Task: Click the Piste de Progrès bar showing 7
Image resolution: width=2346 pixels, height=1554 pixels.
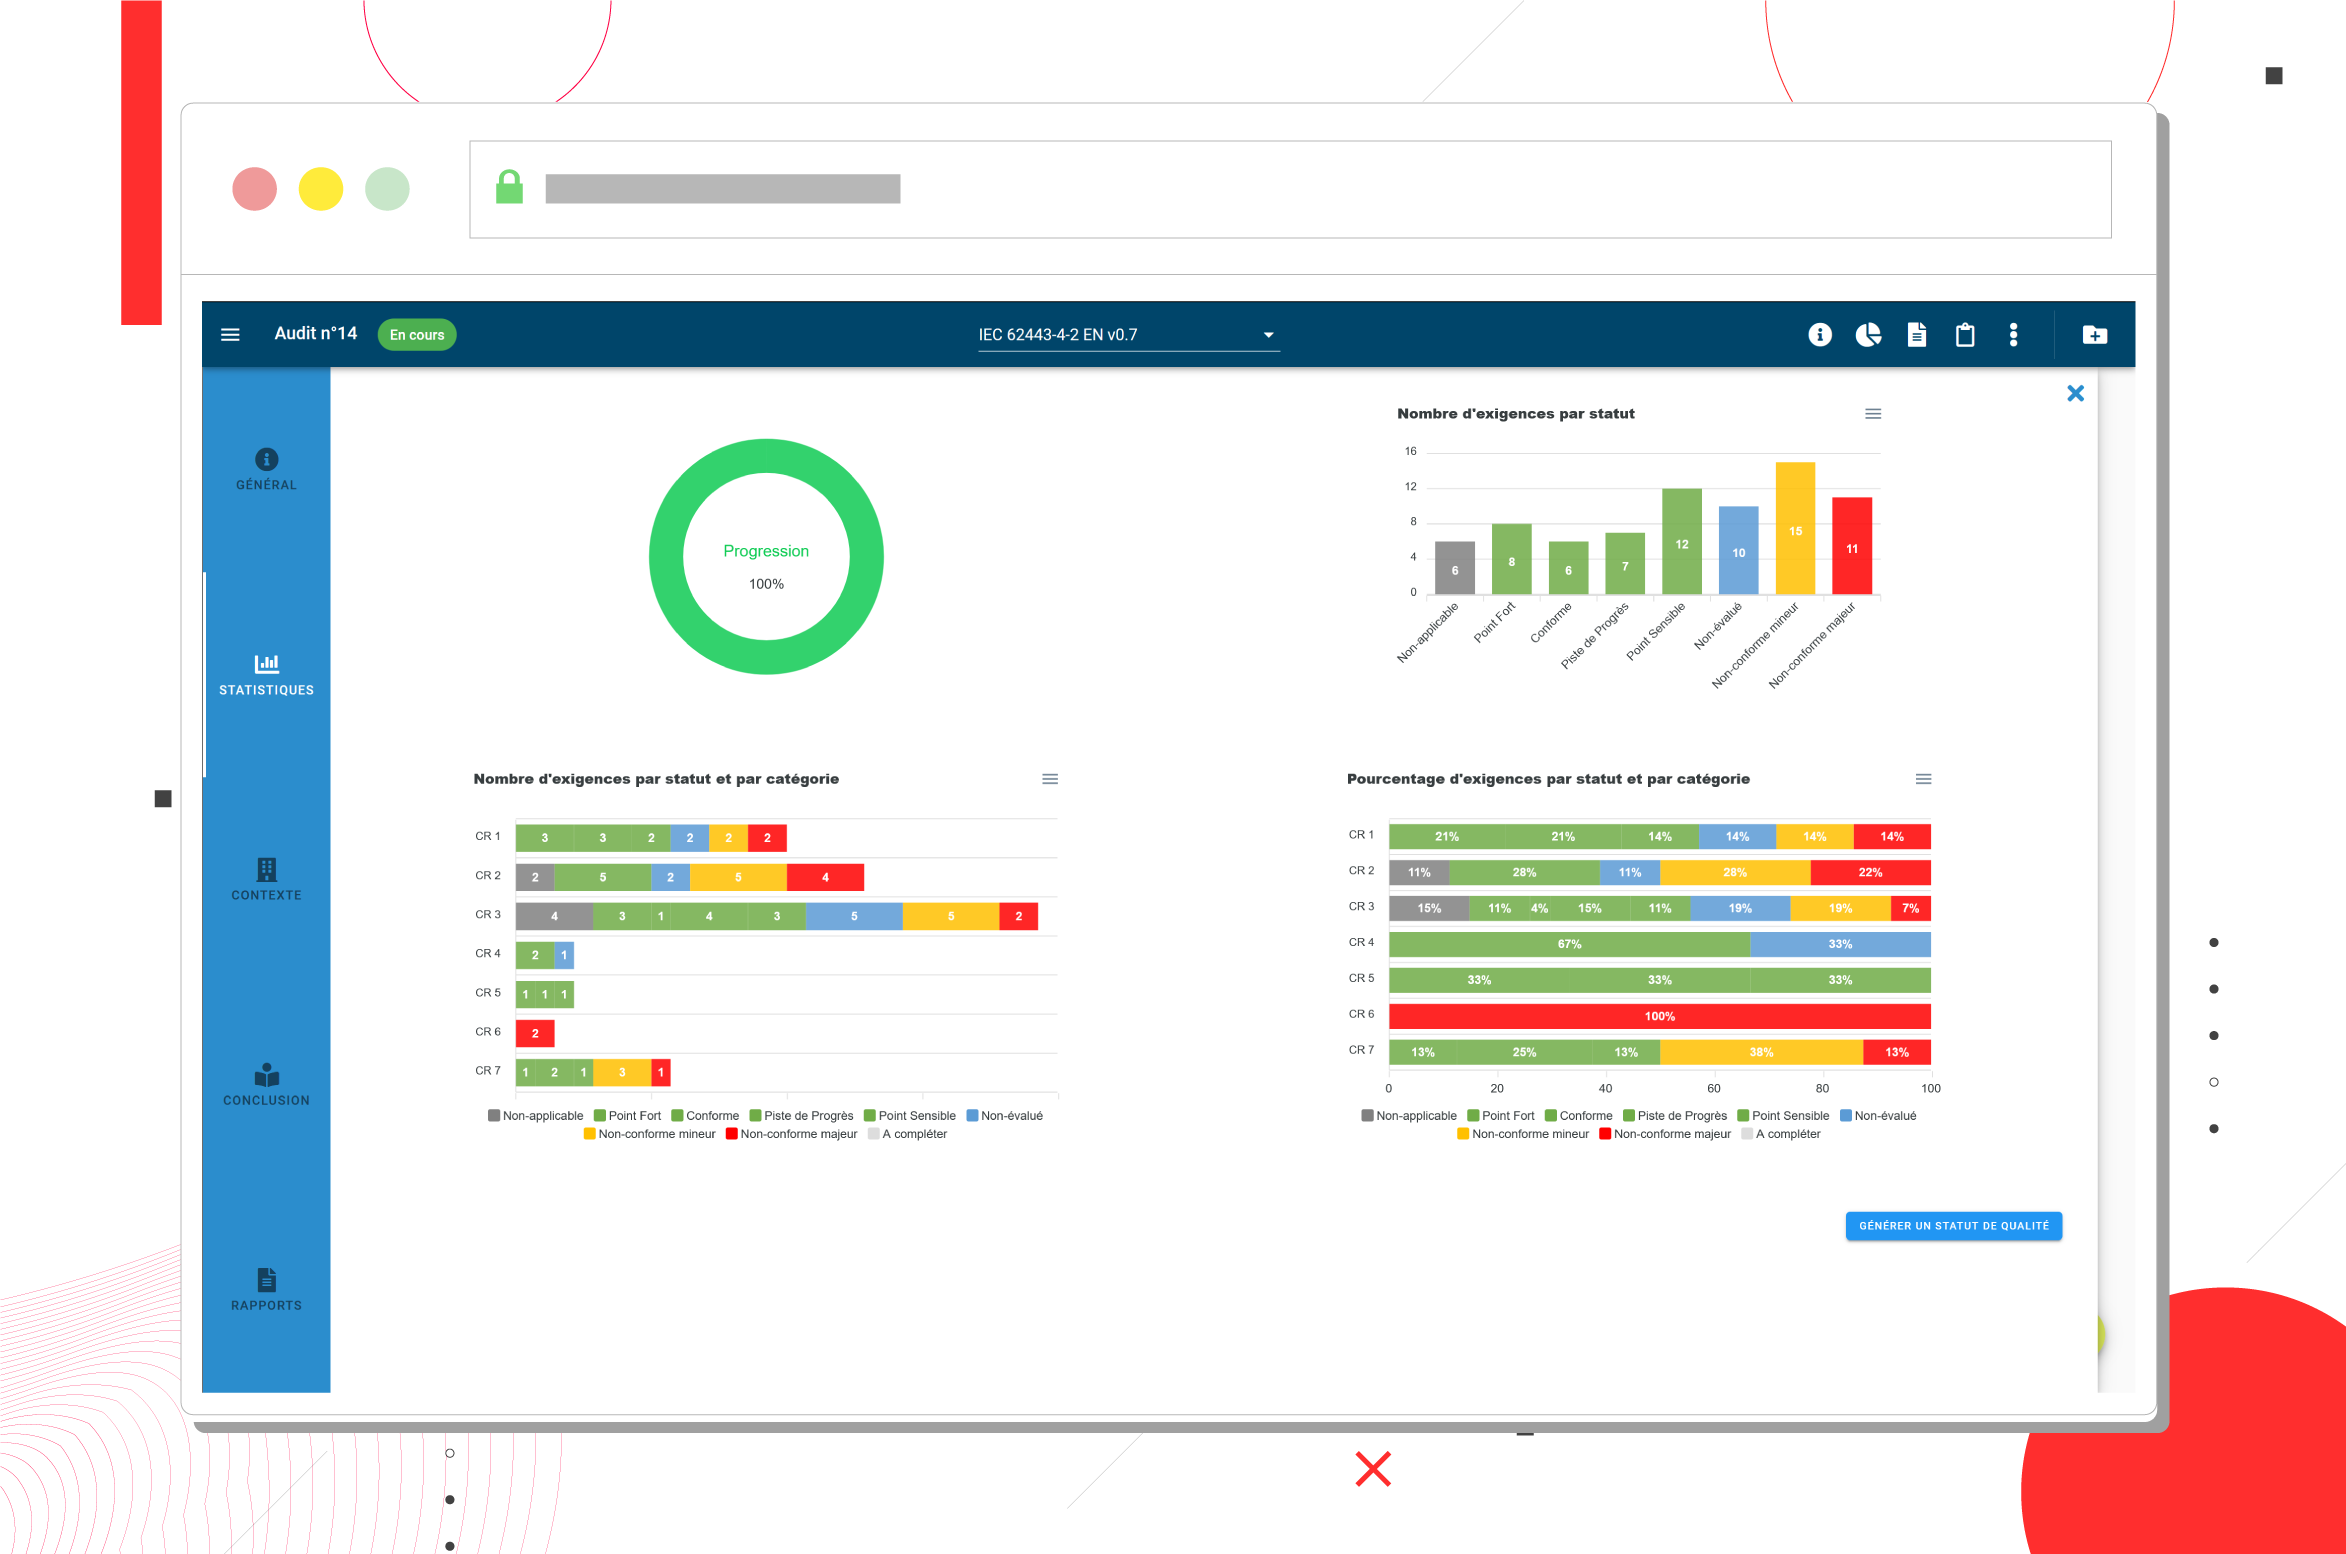Action: click(x=1625, y=563)
